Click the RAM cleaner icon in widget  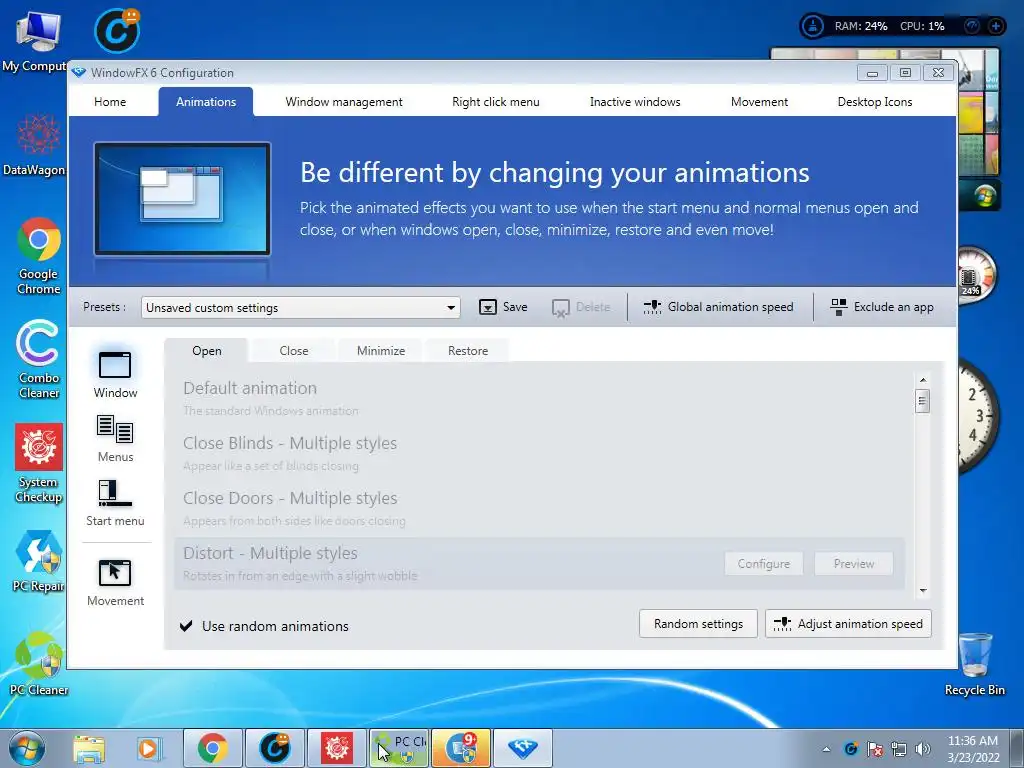click(813, 26)
